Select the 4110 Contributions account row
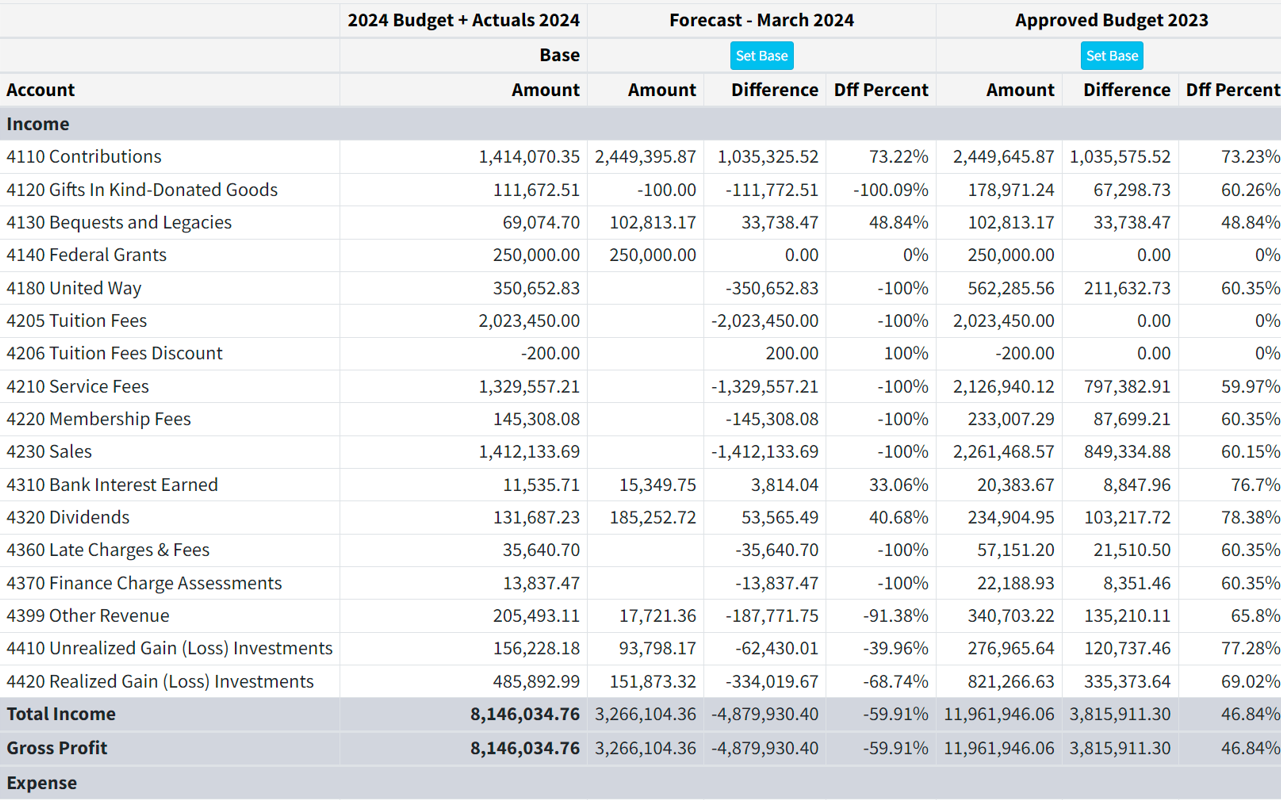This screenshot has width=1281, height=800. coord(640,157)
